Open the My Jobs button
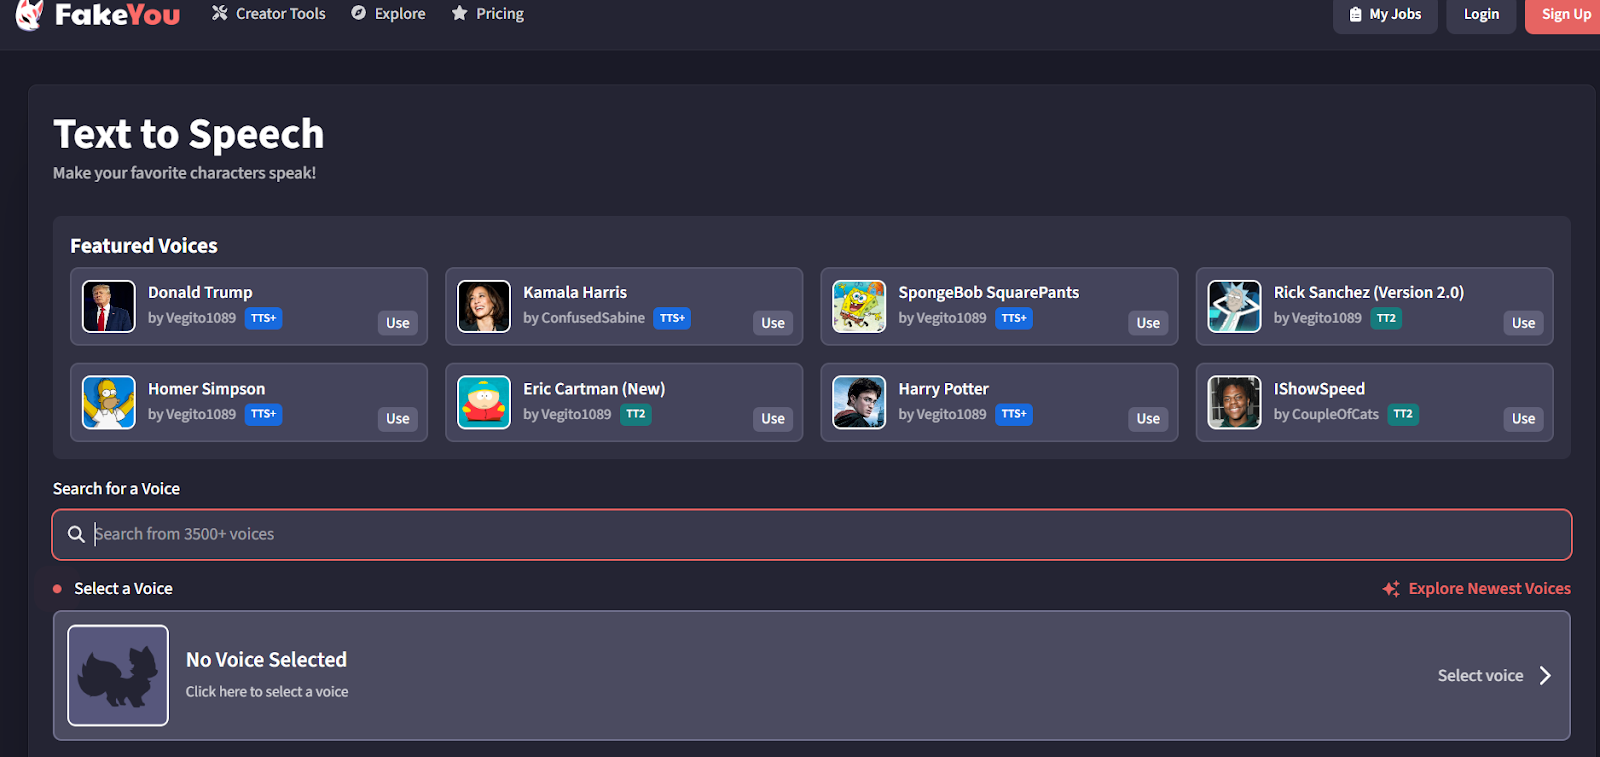 [x=1385, y=15]
